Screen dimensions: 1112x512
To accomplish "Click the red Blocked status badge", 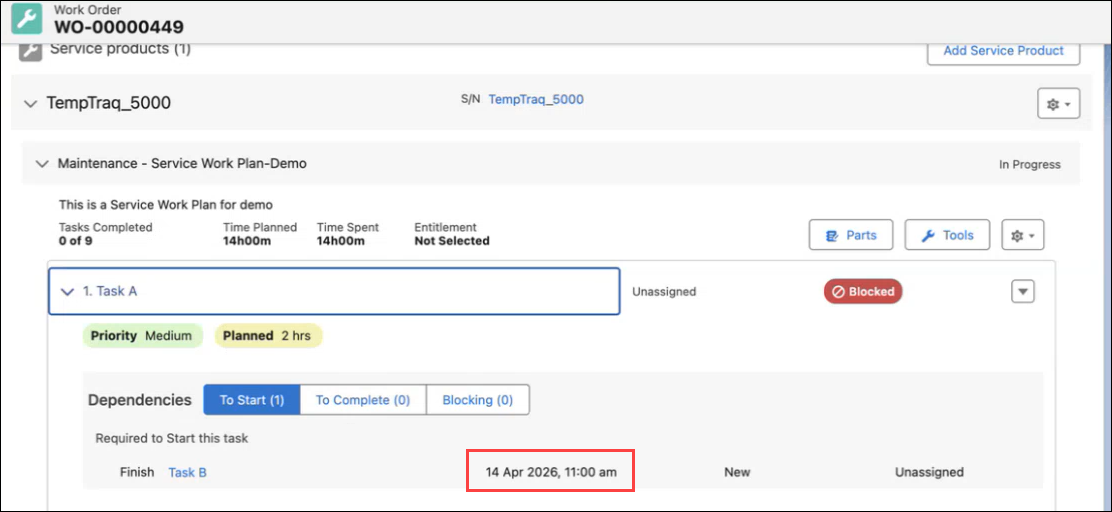I will click(x=862, y=291).
